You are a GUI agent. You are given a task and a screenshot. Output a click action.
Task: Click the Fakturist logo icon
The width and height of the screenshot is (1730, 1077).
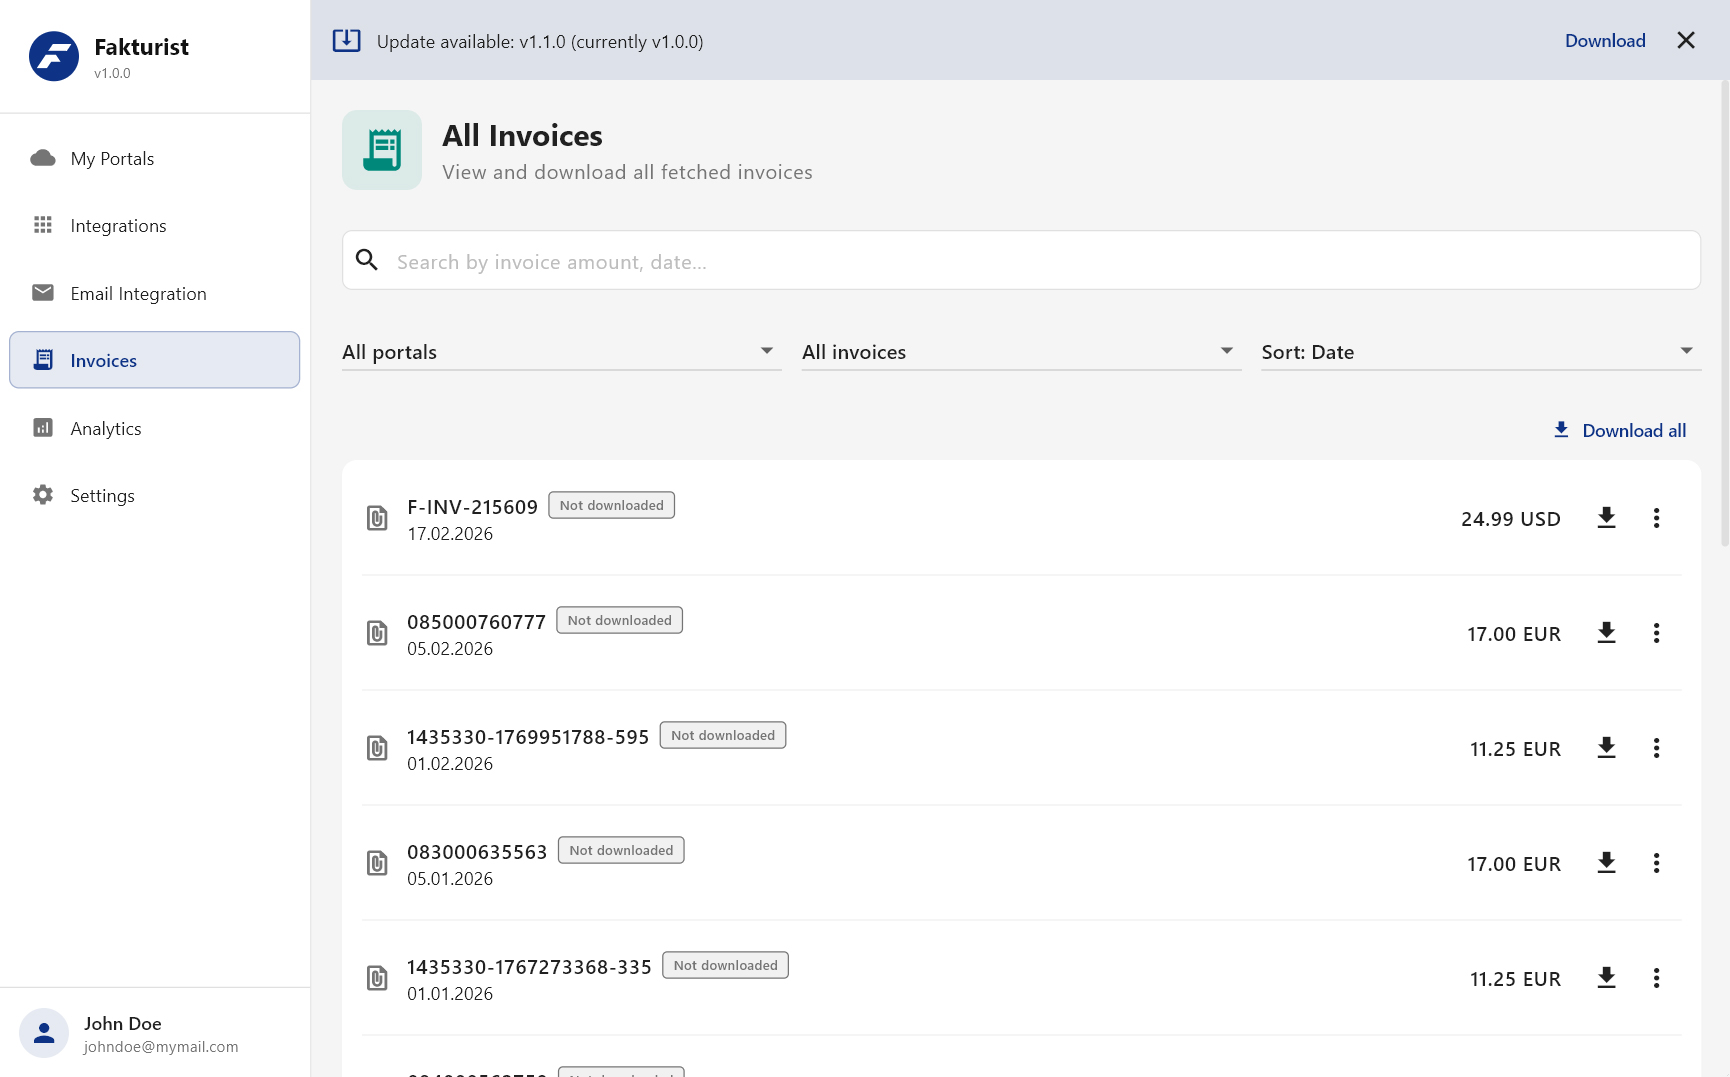coord(54,57)
